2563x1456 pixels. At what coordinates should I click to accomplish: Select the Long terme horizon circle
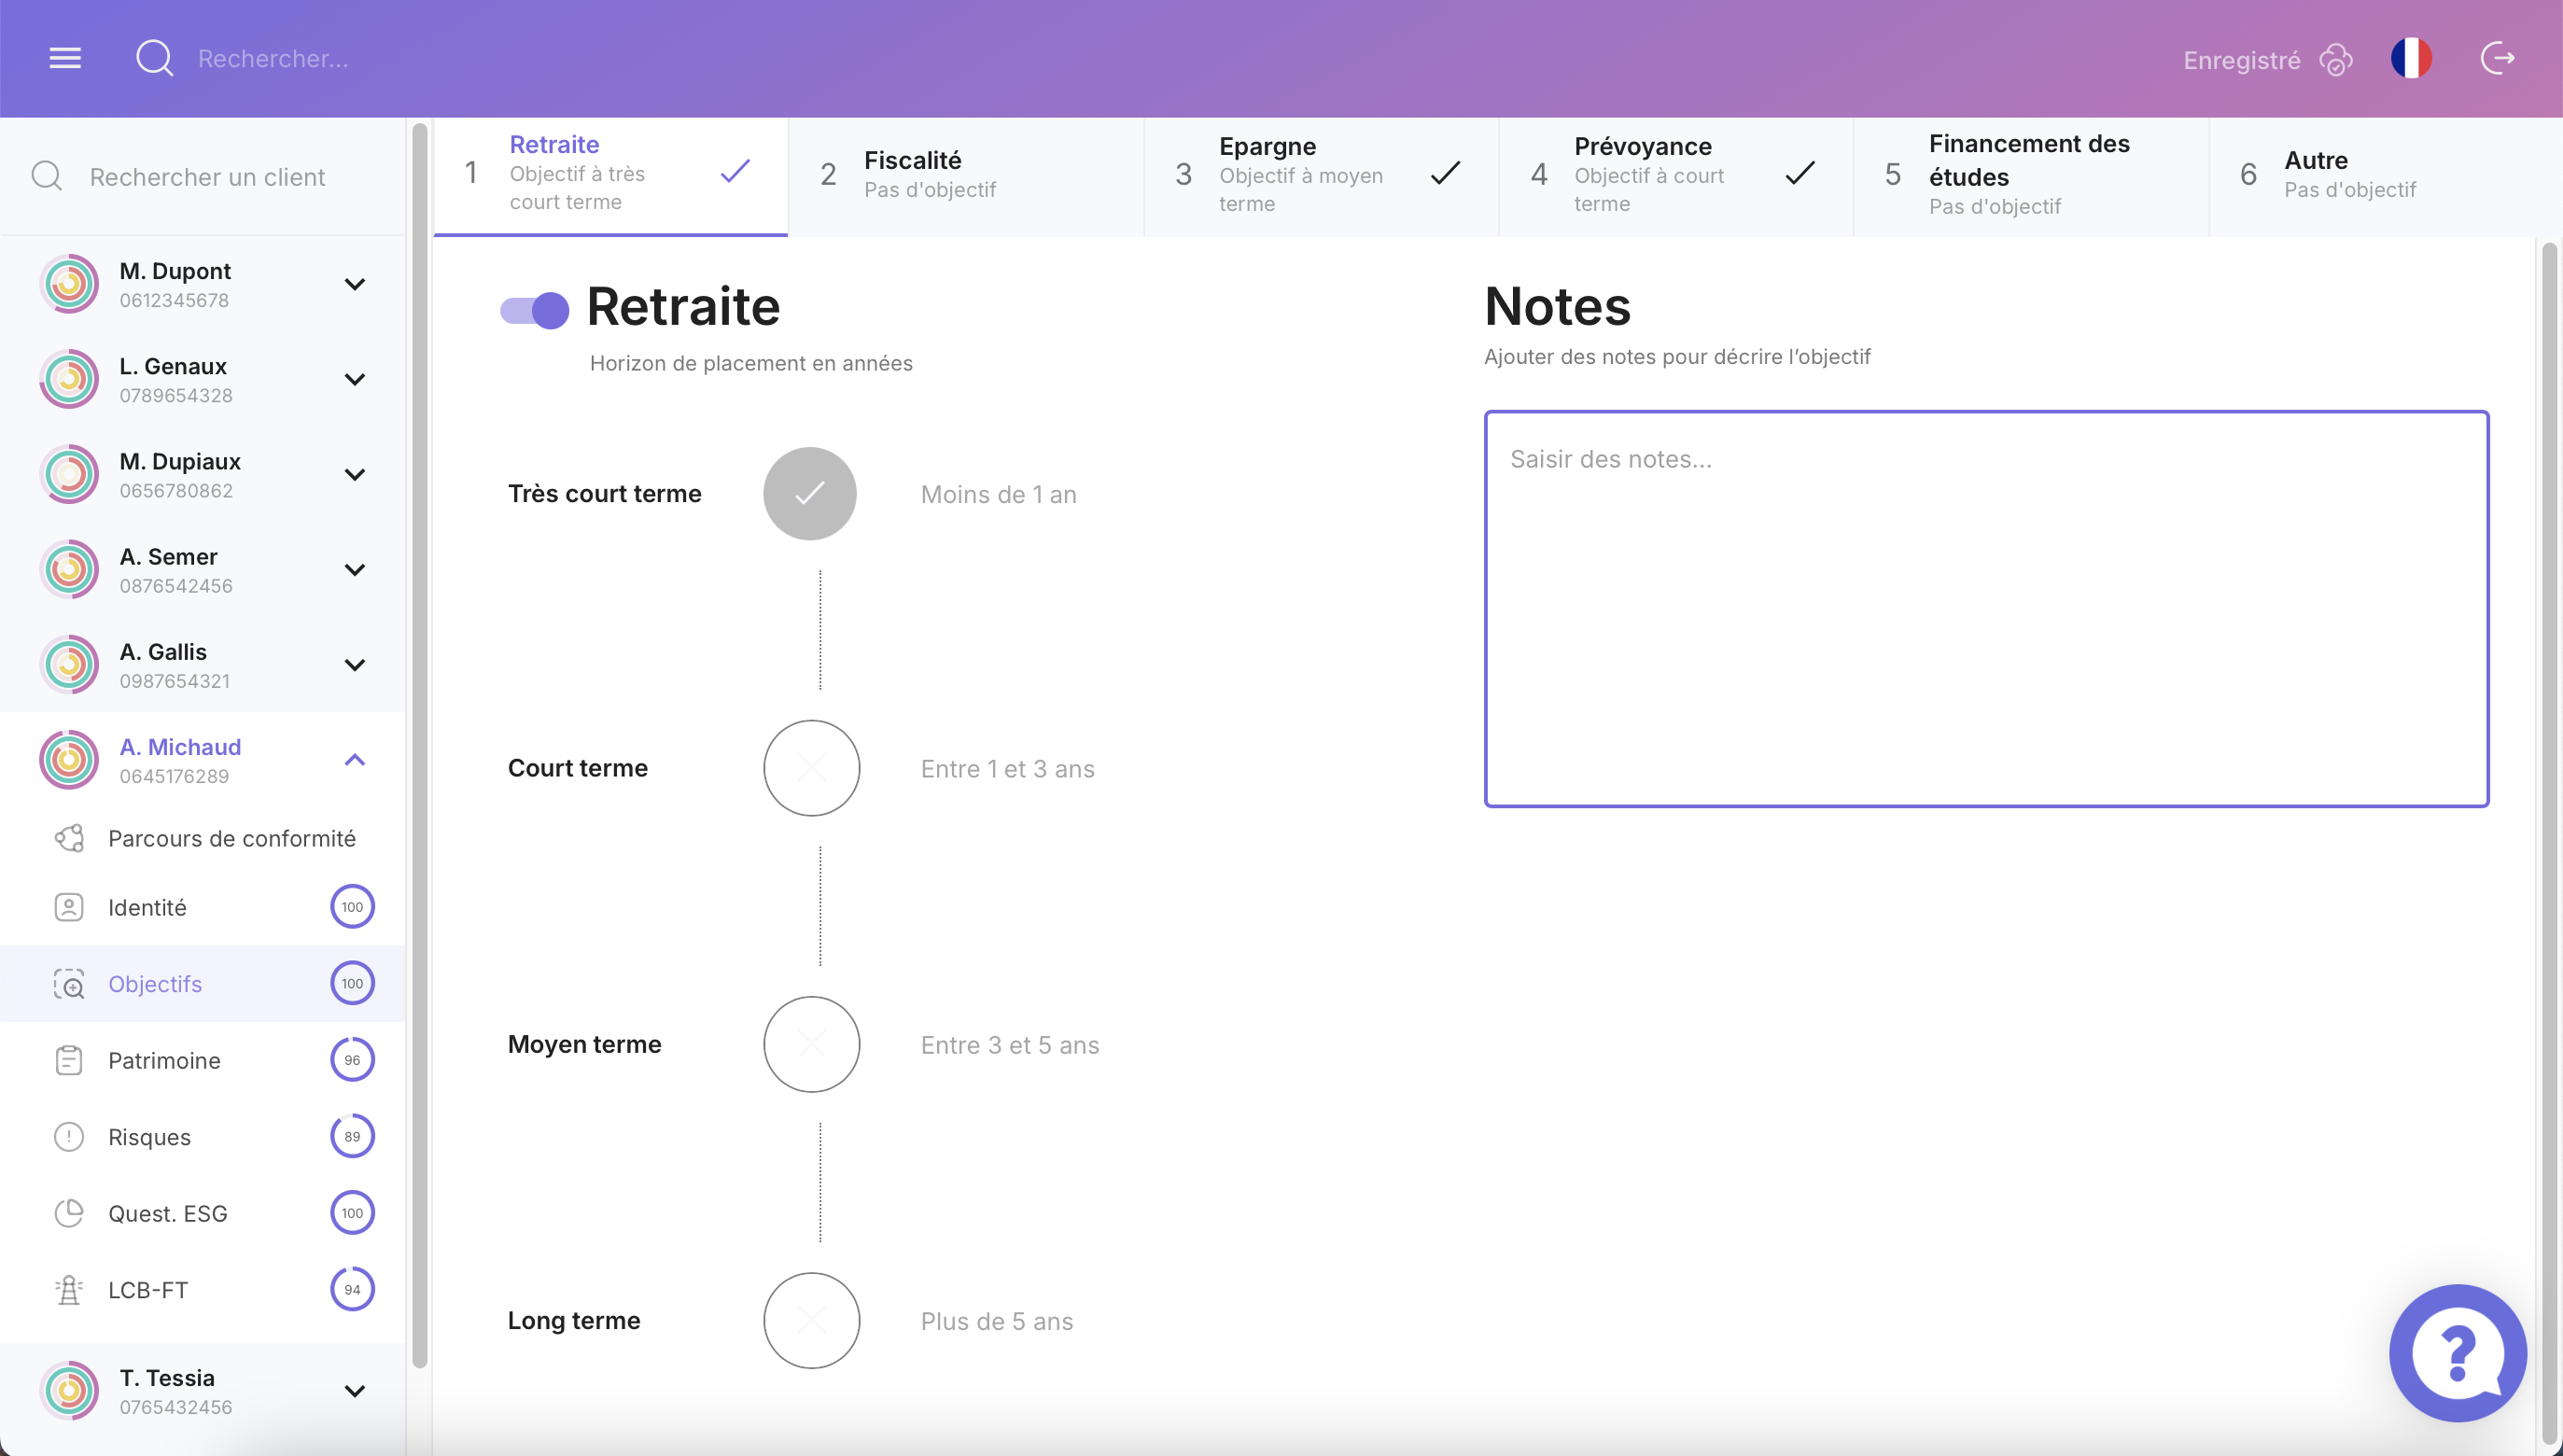pyautogui.click(x=811, y=1320)
